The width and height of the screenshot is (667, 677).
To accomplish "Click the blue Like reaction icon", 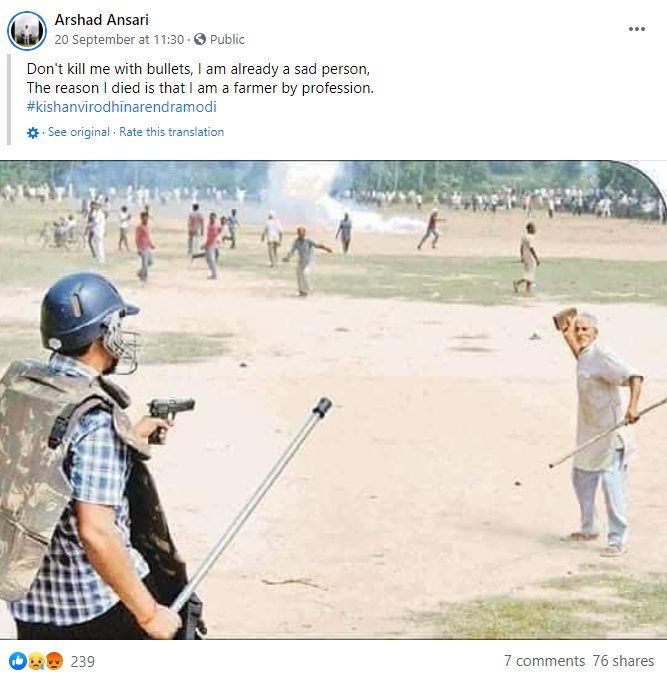I will (x=18, y=661).
